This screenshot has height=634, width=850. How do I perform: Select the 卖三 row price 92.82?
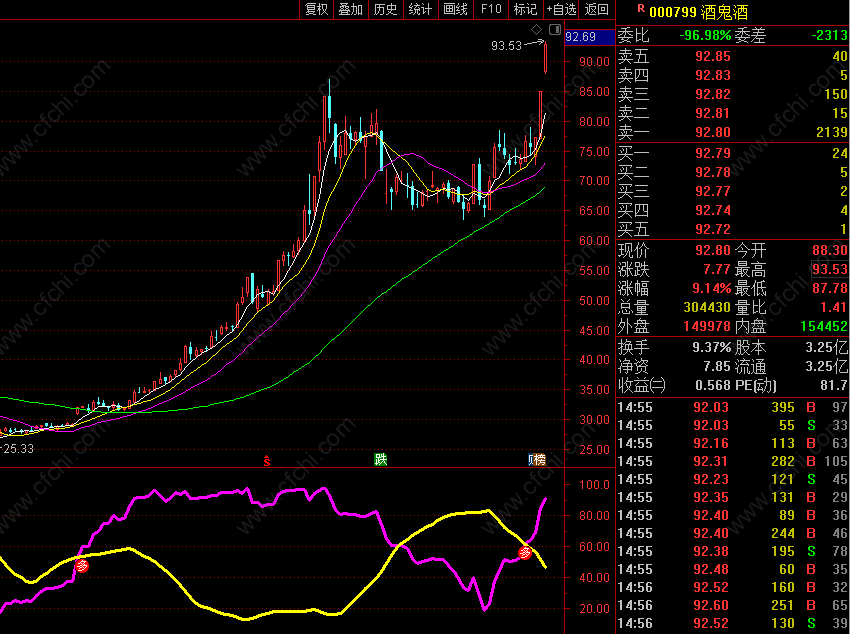(713, 94)
